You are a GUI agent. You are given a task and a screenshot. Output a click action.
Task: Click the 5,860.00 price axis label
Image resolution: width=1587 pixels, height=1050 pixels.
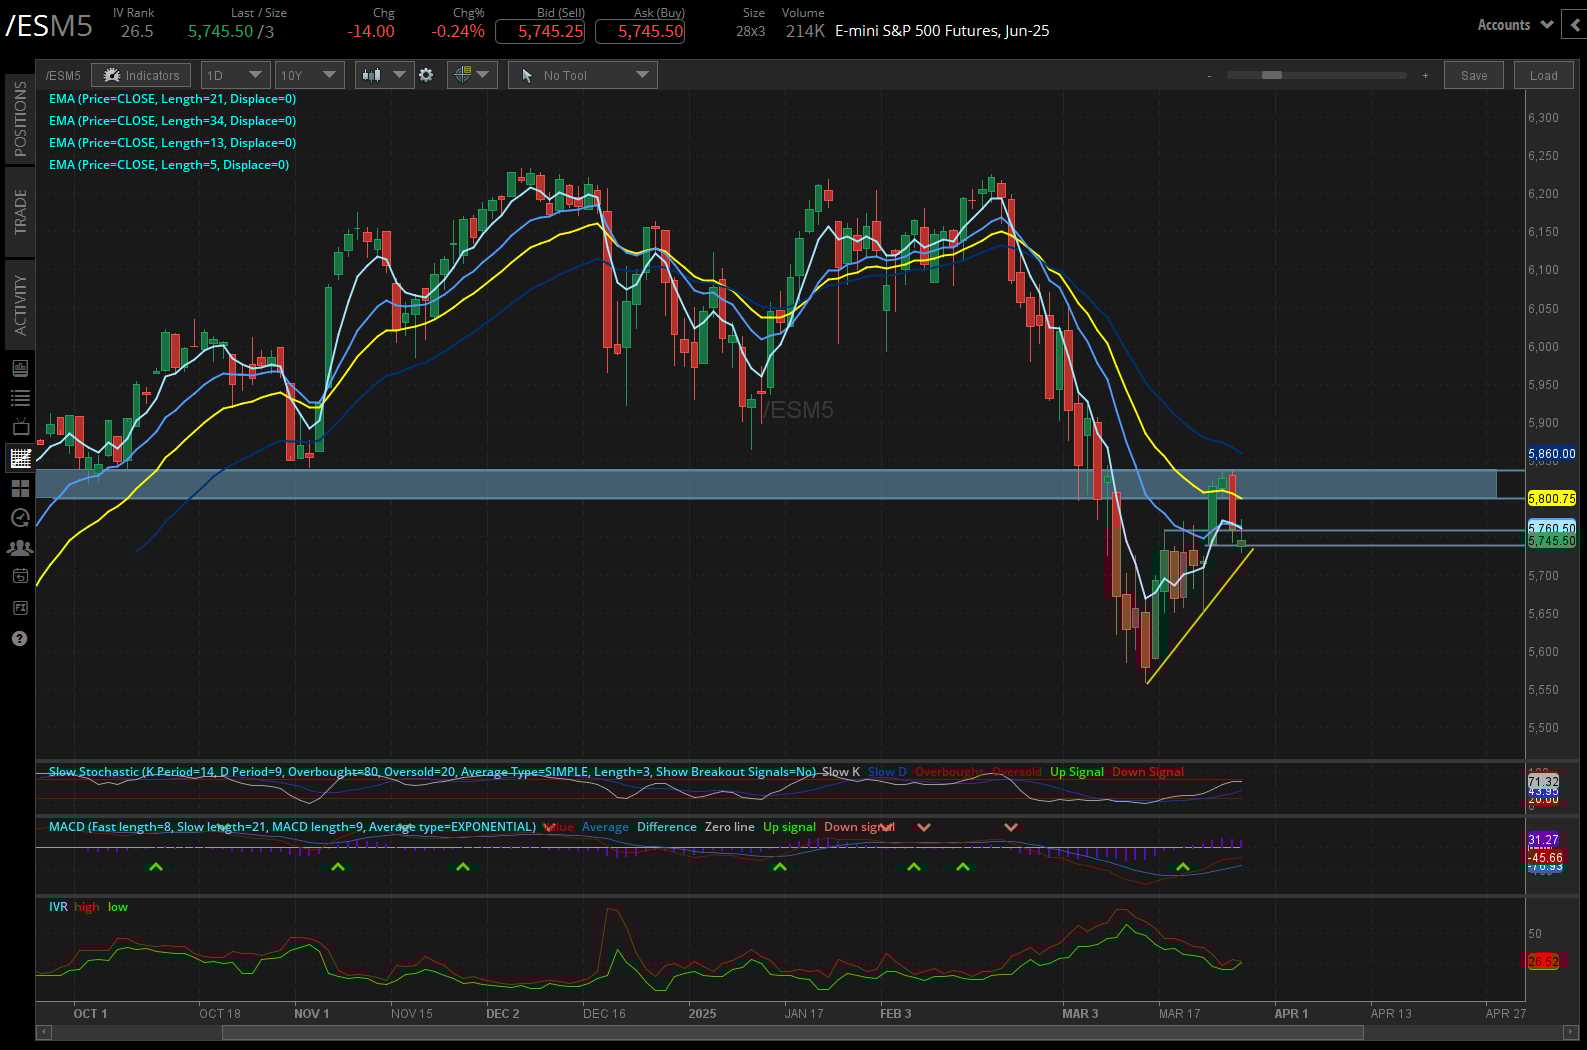tap(1551, 453)
